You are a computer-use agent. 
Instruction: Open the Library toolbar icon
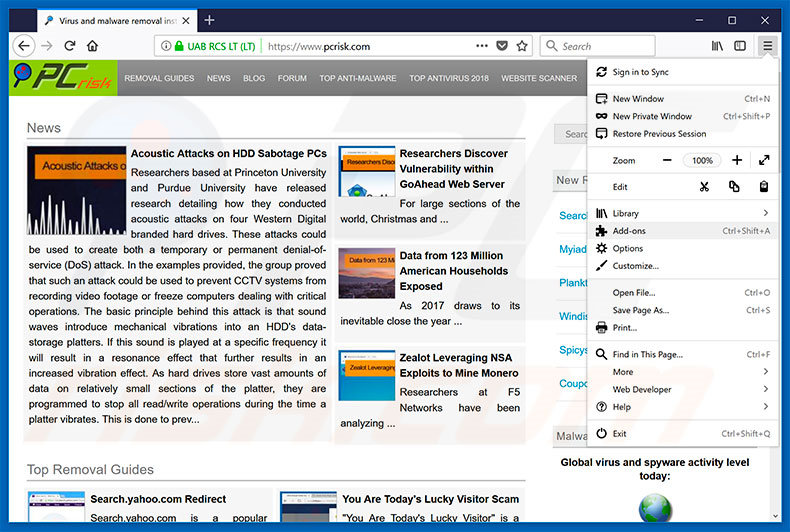[x=717, y=46]
